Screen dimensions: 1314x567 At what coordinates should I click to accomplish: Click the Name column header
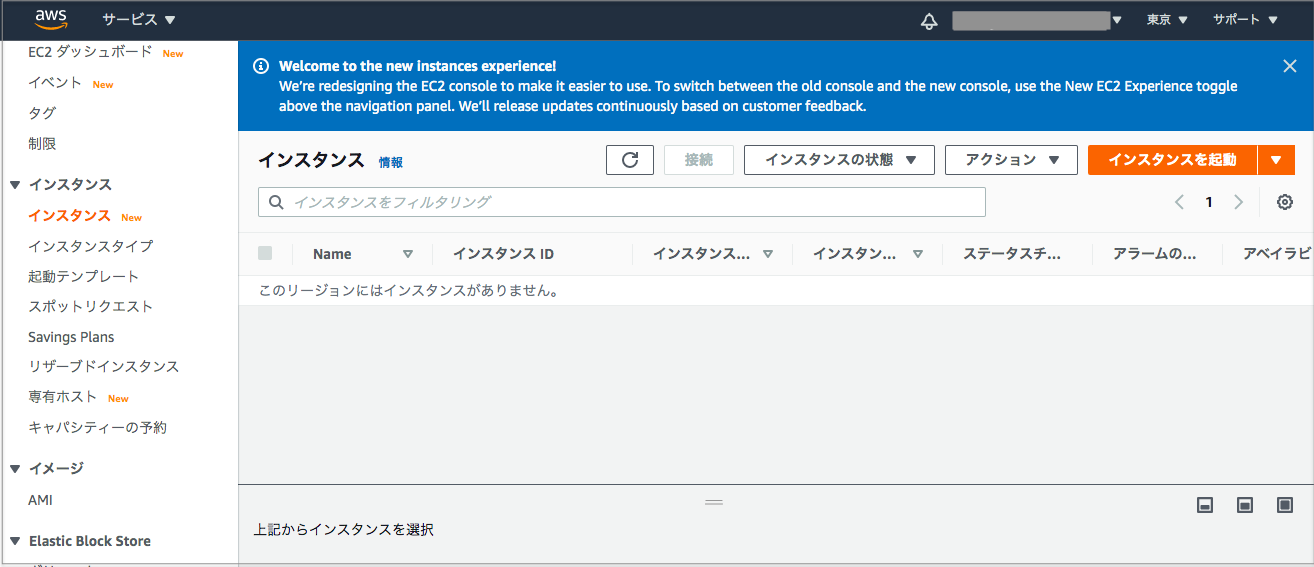pos(332,254)
